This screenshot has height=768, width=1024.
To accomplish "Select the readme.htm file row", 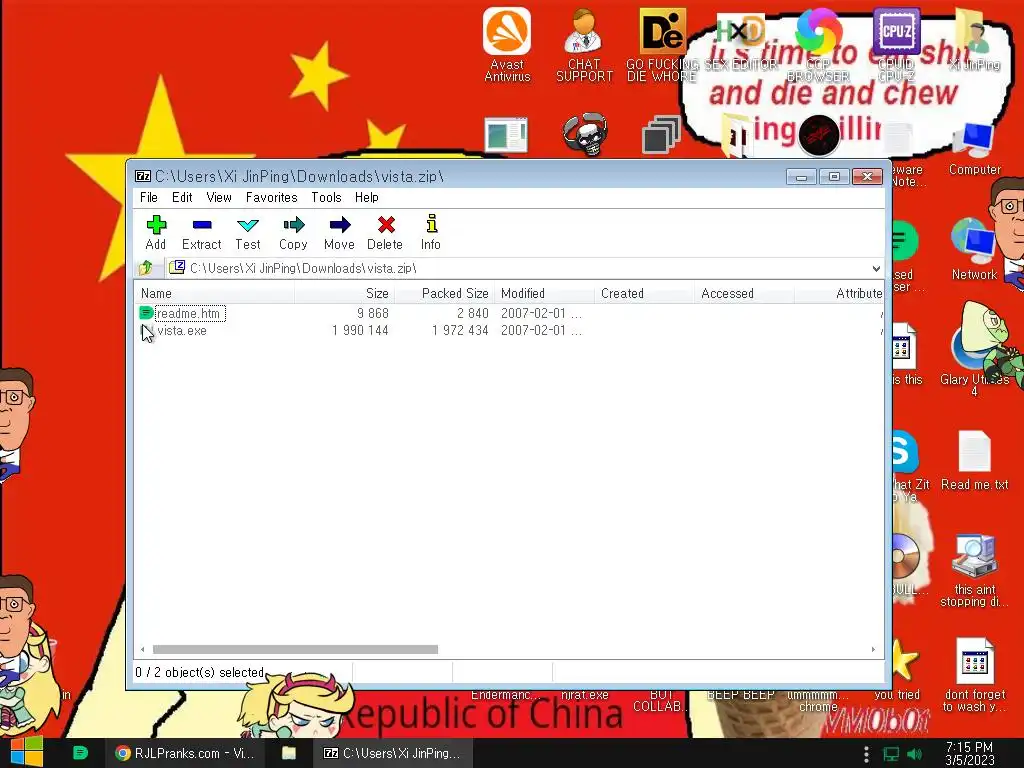I will [509, 313].
